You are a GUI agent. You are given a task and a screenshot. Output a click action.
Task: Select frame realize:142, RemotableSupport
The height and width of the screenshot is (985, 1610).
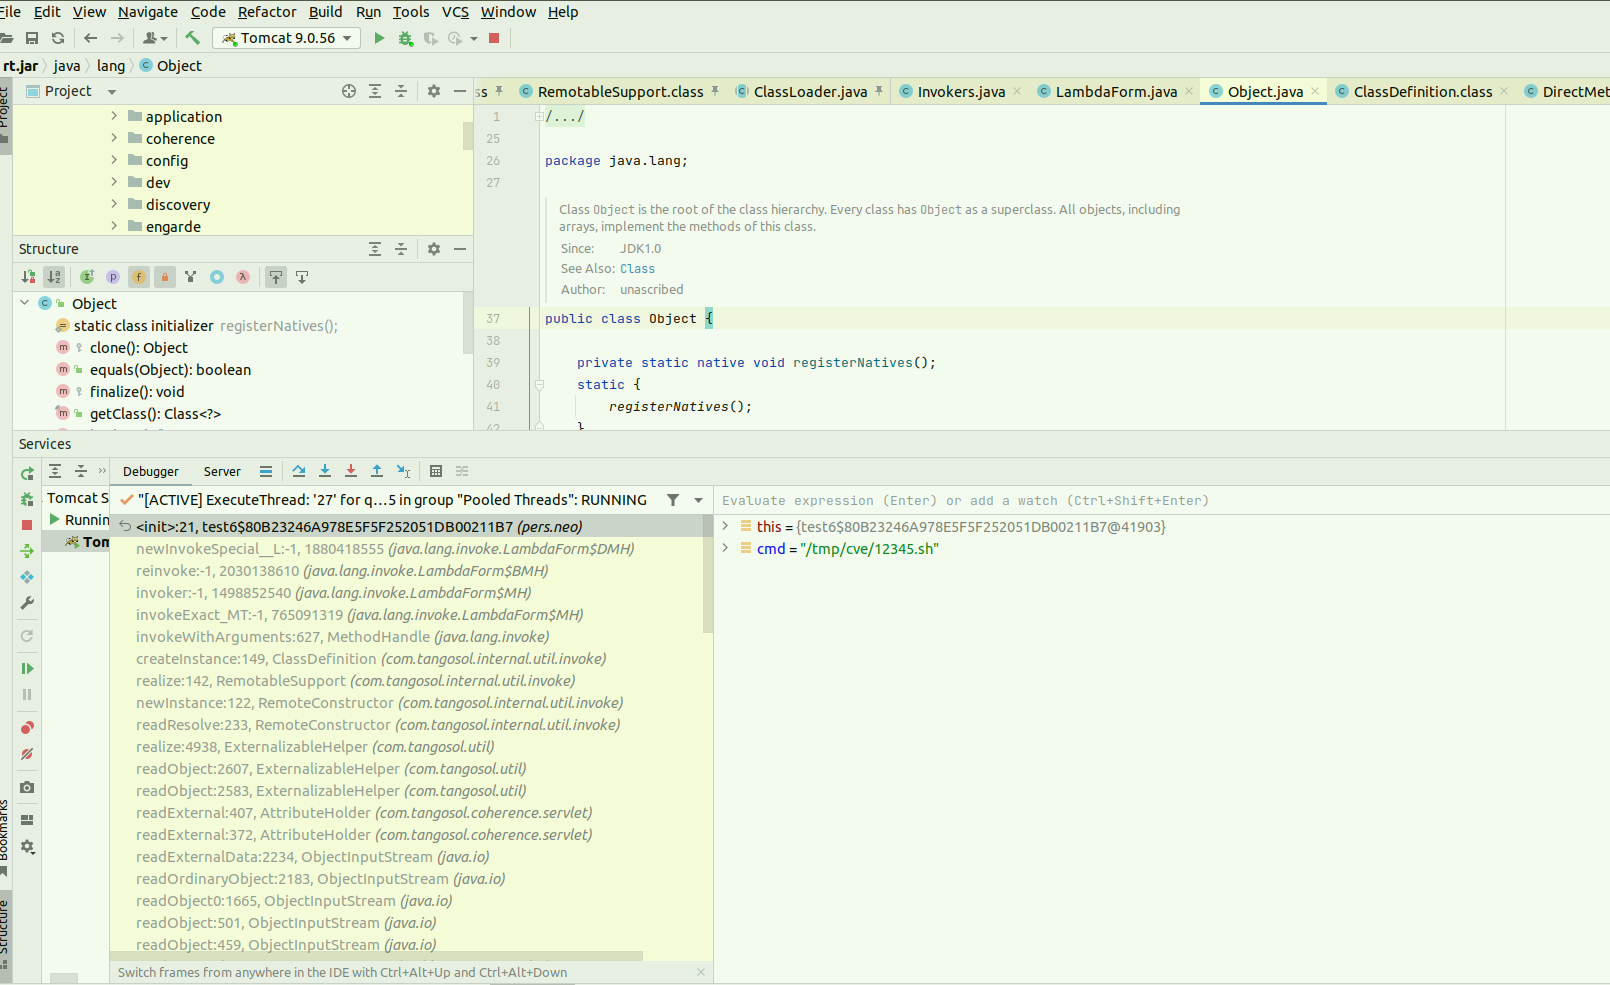pos(411,681)
